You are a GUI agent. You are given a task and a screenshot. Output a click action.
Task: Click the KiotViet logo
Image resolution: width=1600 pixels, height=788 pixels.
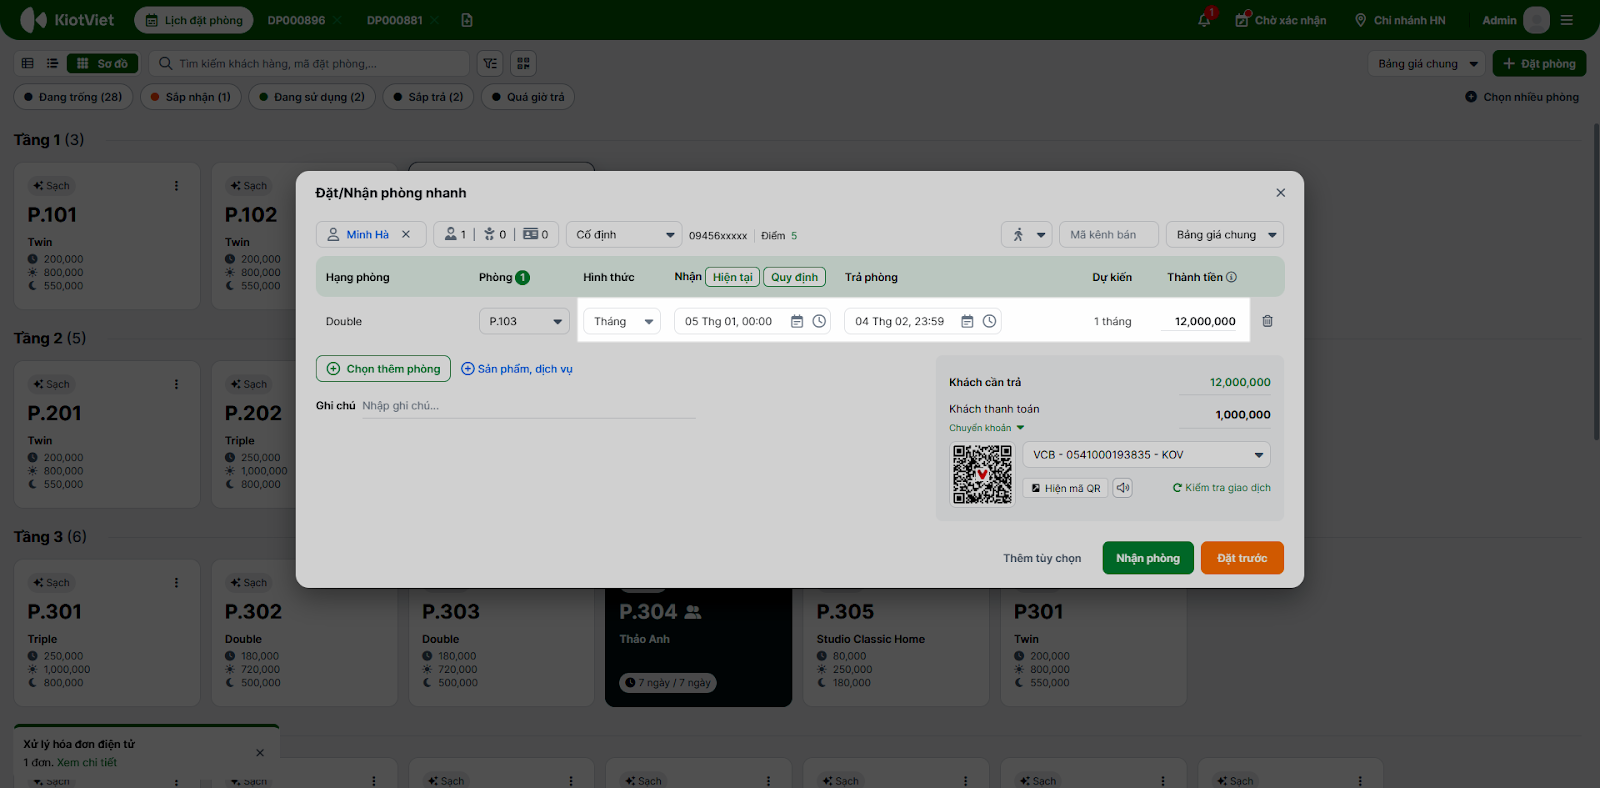click(x=67, y=20)
